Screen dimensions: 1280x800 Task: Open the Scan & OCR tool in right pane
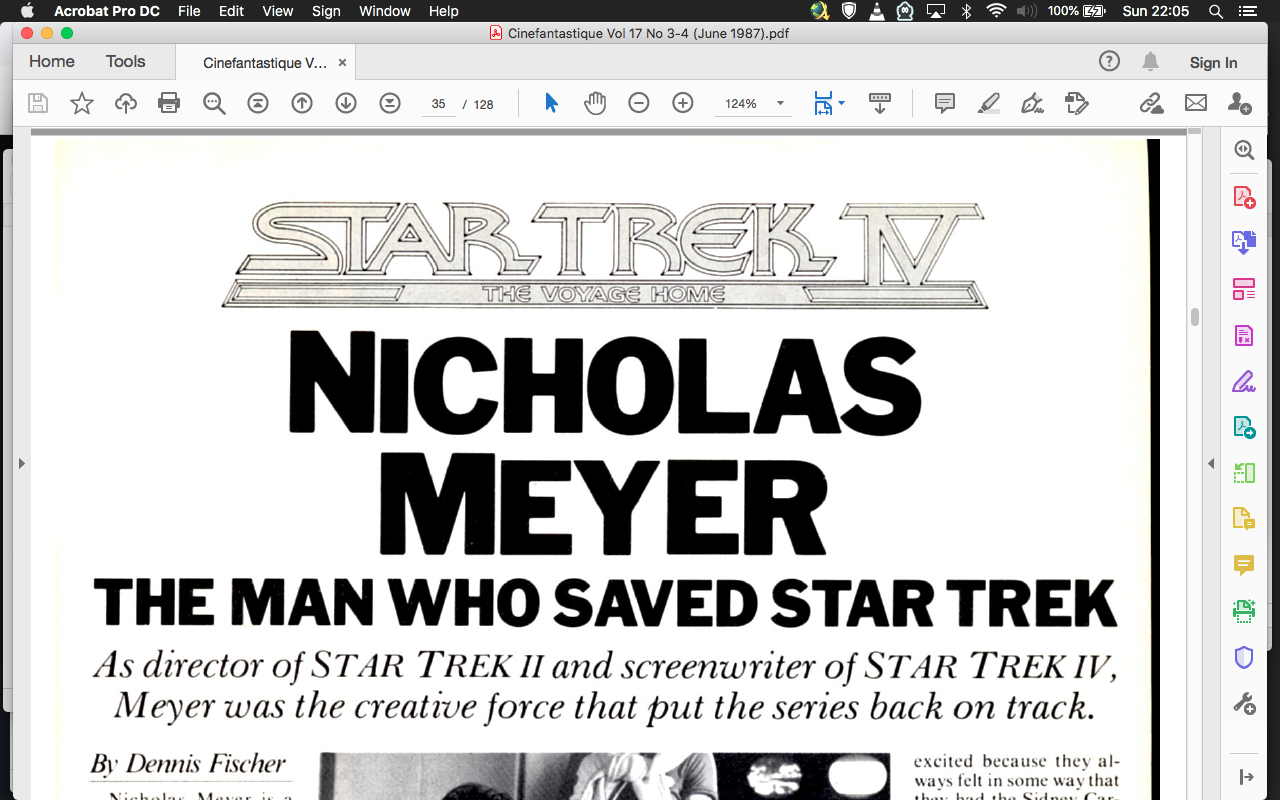tap(1244, 611)
